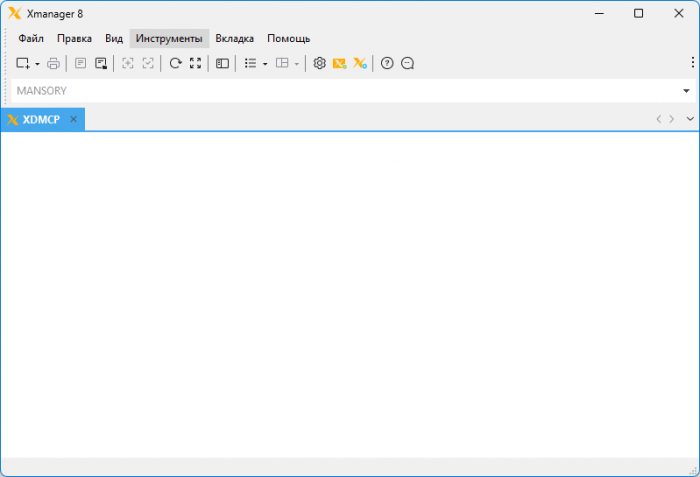Click the New session toolbar icon
The width and height of the screenshot is (700, 477).
(23, 63)
